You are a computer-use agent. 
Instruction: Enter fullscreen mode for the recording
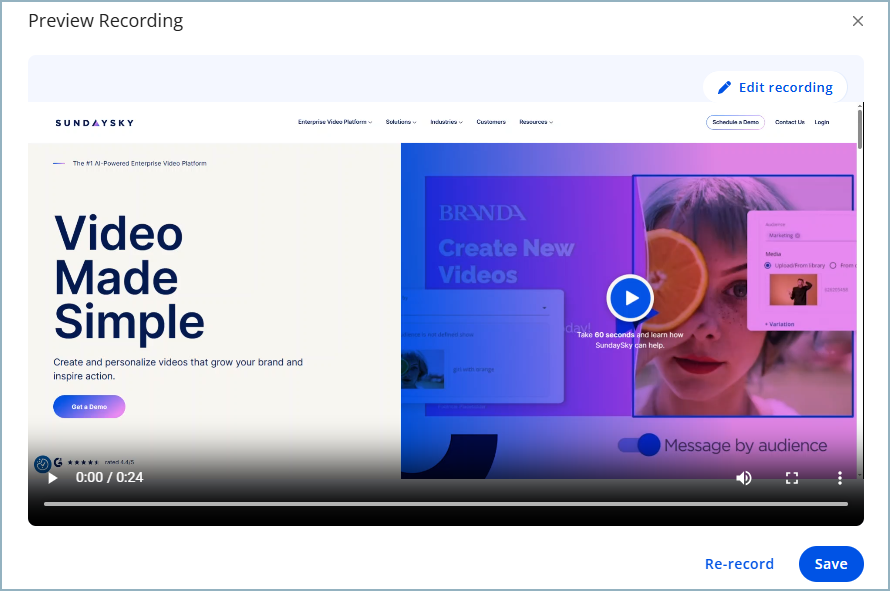[792, 478]
